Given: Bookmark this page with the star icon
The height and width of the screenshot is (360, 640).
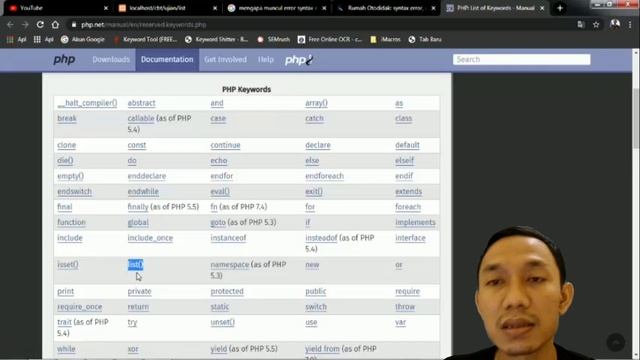Looking at the screenshot, I should tap(596, 25).
